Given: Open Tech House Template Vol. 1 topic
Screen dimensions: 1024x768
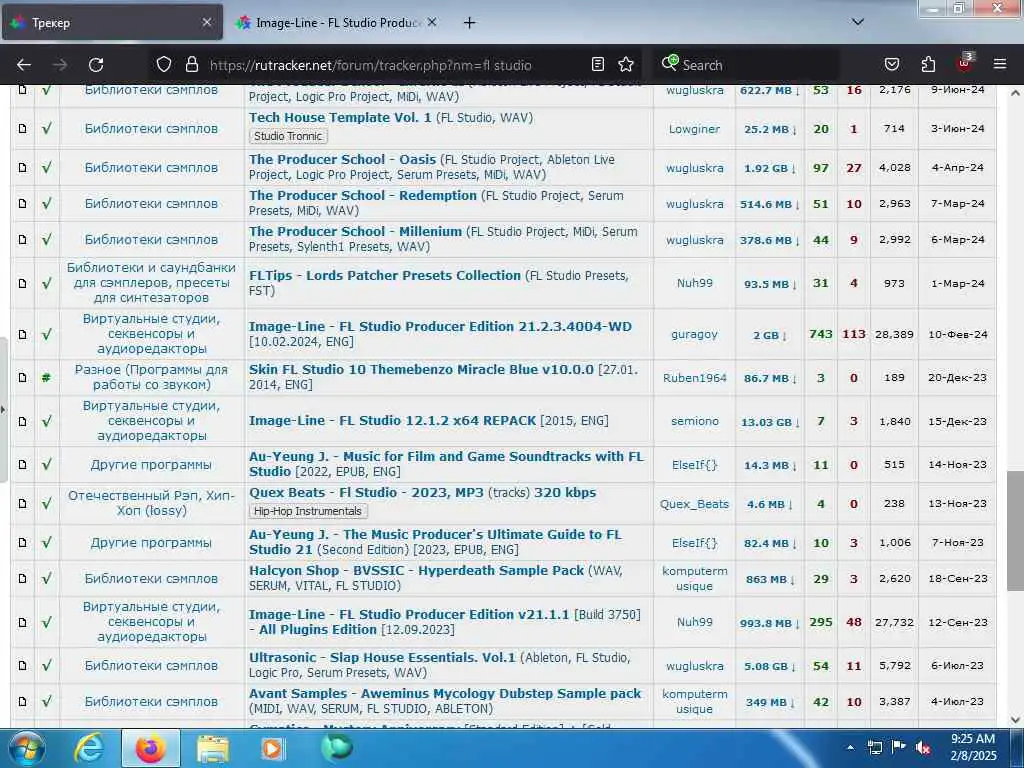Looking at the screenshot, I should tap(340, 118).
